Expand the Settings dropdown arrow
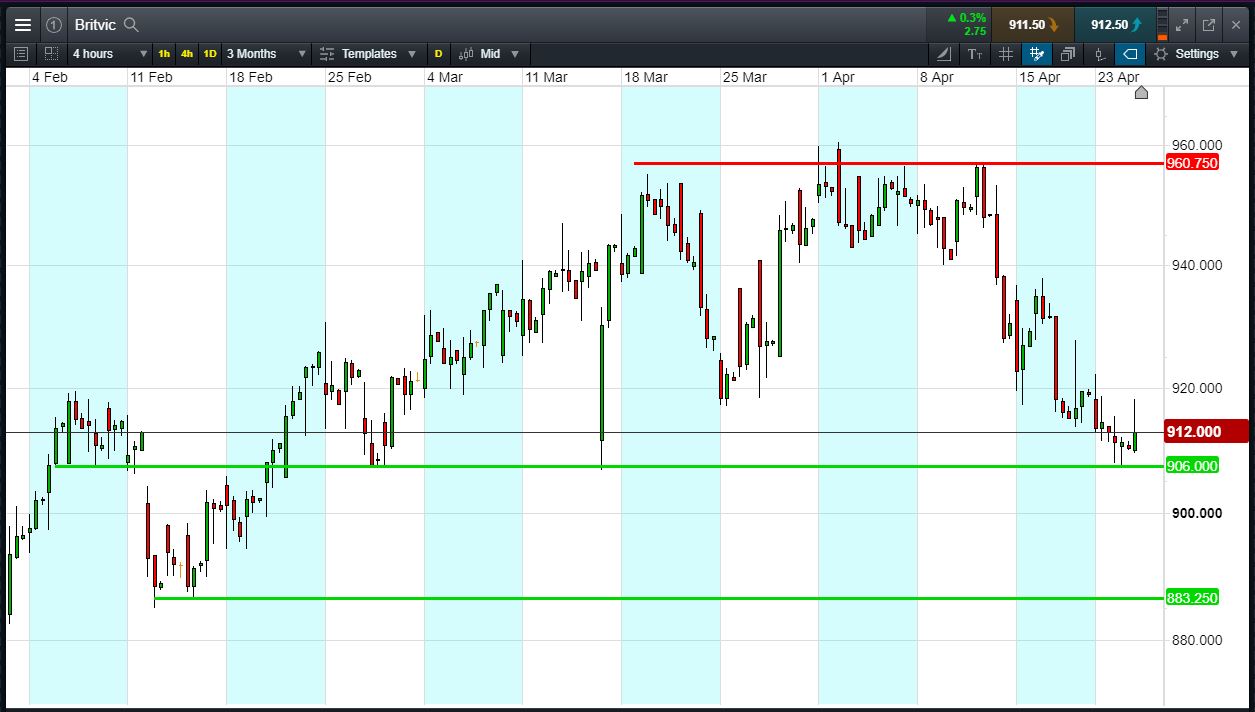 [x=1236, y=54]
